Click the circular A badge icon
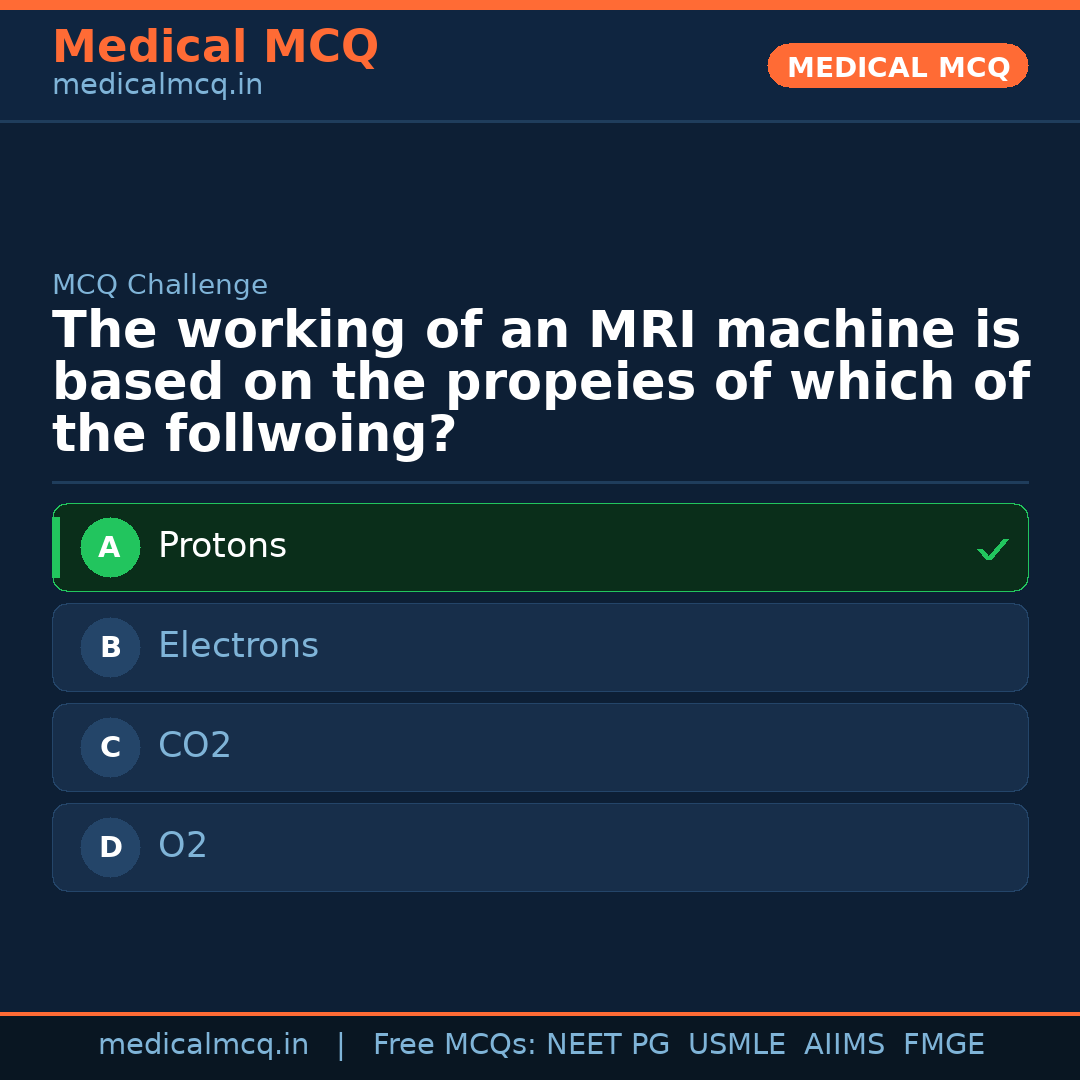Image resolution: width=1080 pixels, height=1080 pixels. click(110, 547)
